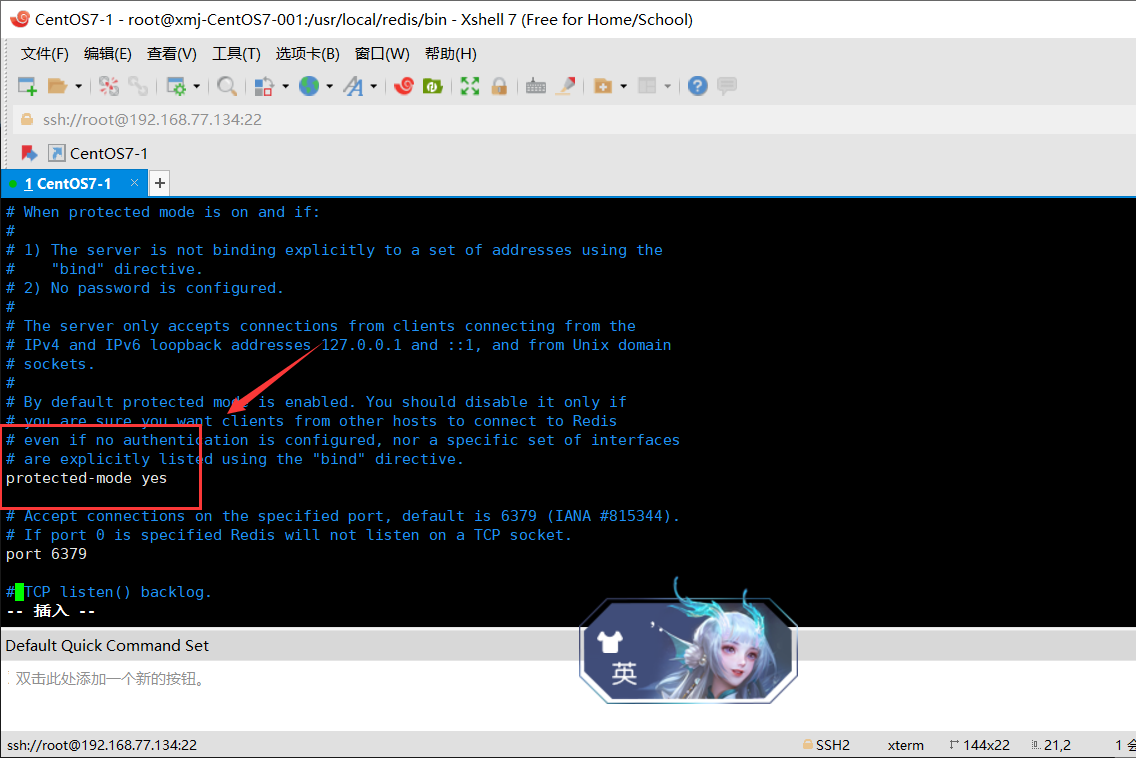1136x758 pixels.
Task: Click the chat bubble feedback icon
Action: click(727, 86)
